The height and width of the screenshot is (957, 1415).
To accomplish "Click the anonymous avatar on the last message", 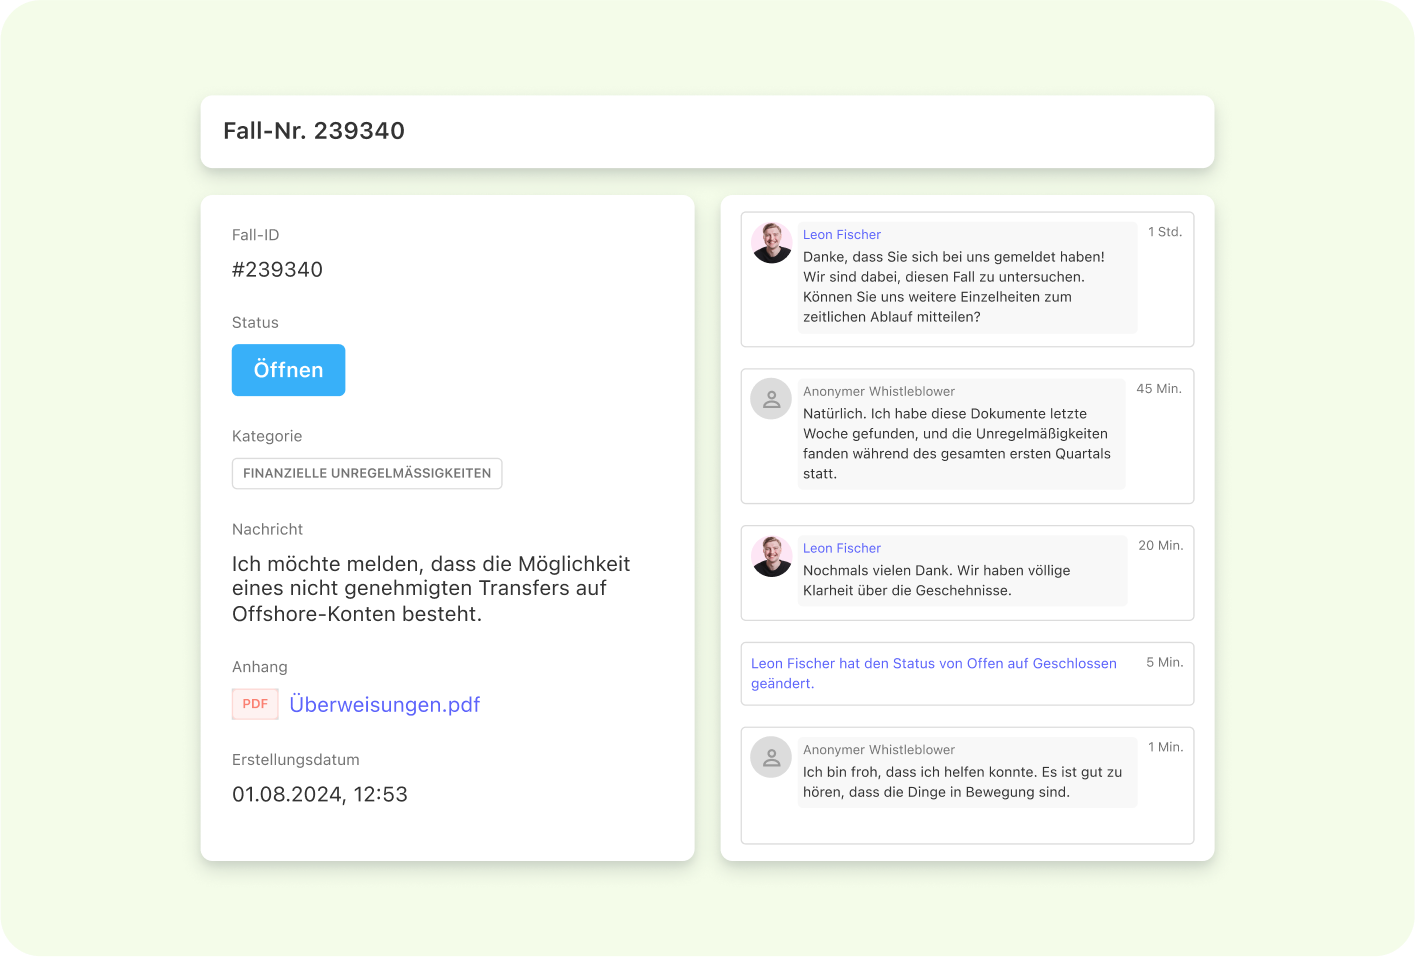I will (x=771, y=757).
